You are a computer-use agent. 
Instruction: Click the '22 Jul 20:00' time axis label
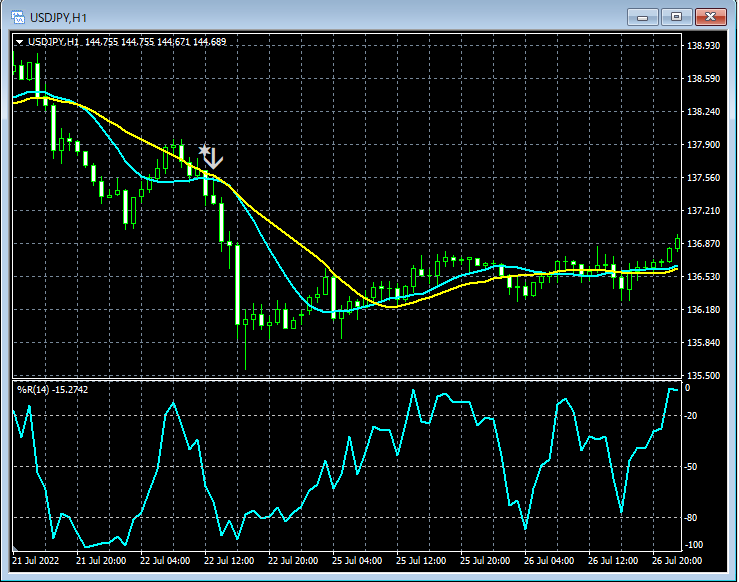pos(293,561)
